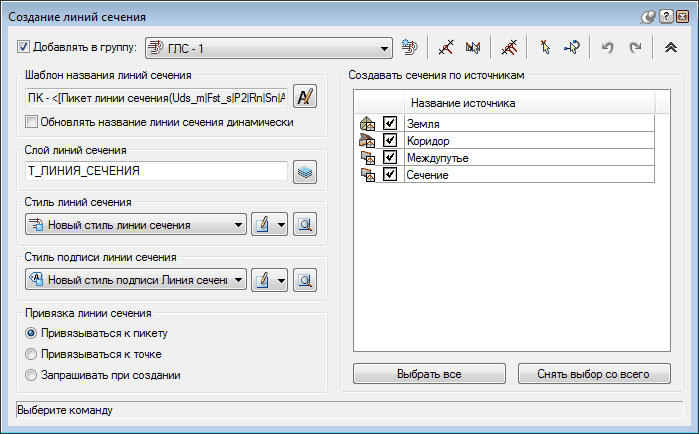This screenshot has height=434, width=699.
Task: Click the Т_ЛИНИЯ_СЕЧЕНИЯ layer name field
Action: click(x=155, y=171)
